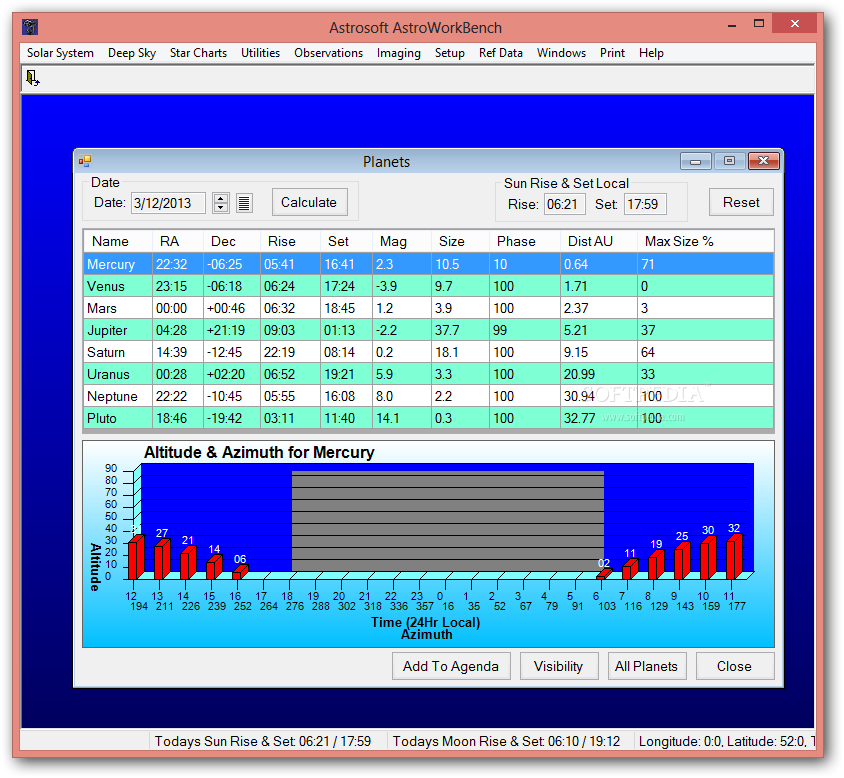
Task: Click the Reset button
Action: (x=741, y=202)
